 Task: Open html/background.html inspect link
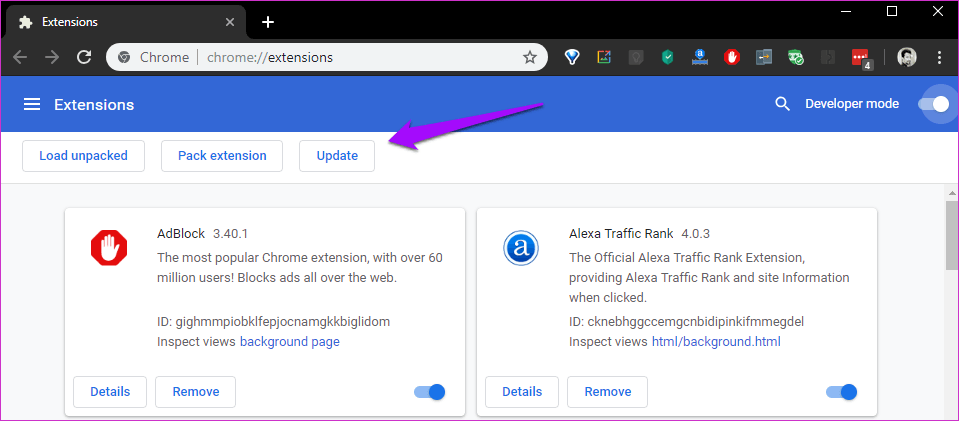click(716, 341)
